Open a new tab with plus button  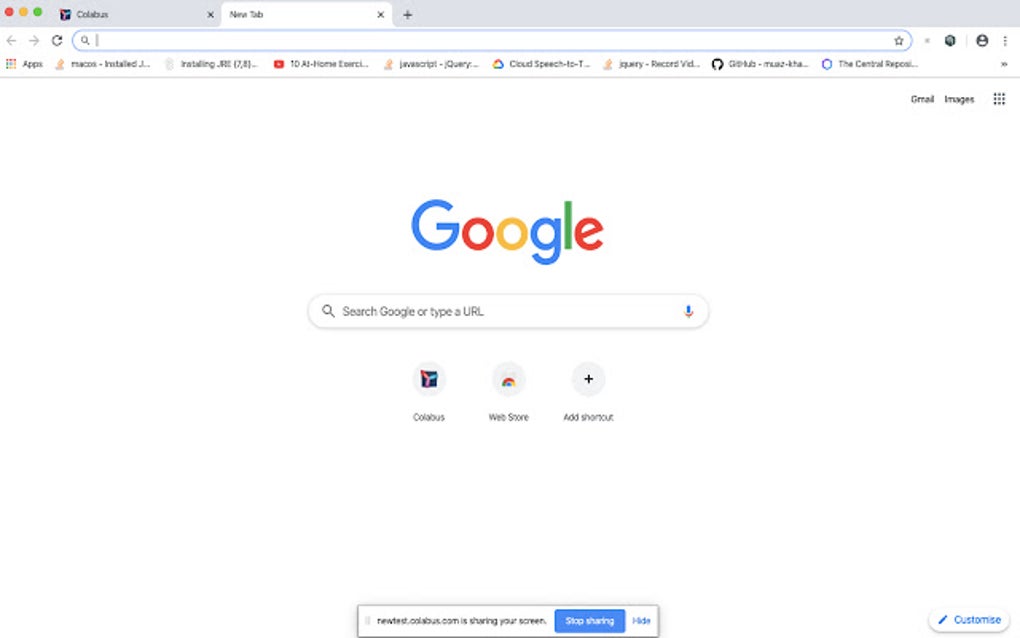pos(407,14)
